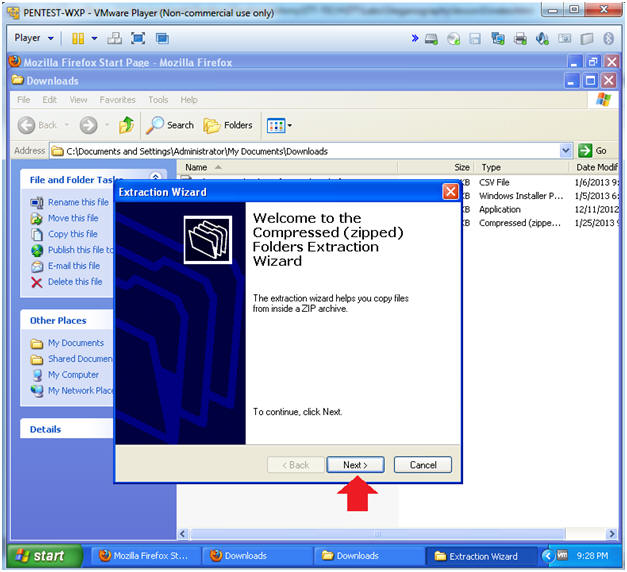Screen dimensions: 627x572
Task: Toggle the Folders pane button
Action: (x=228, y=125)
